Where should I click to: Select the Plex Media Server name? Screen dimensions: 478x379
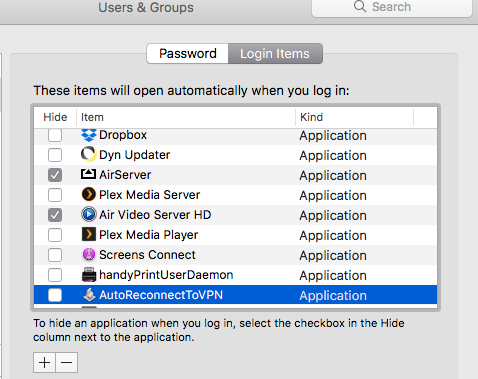click(150, 195)
